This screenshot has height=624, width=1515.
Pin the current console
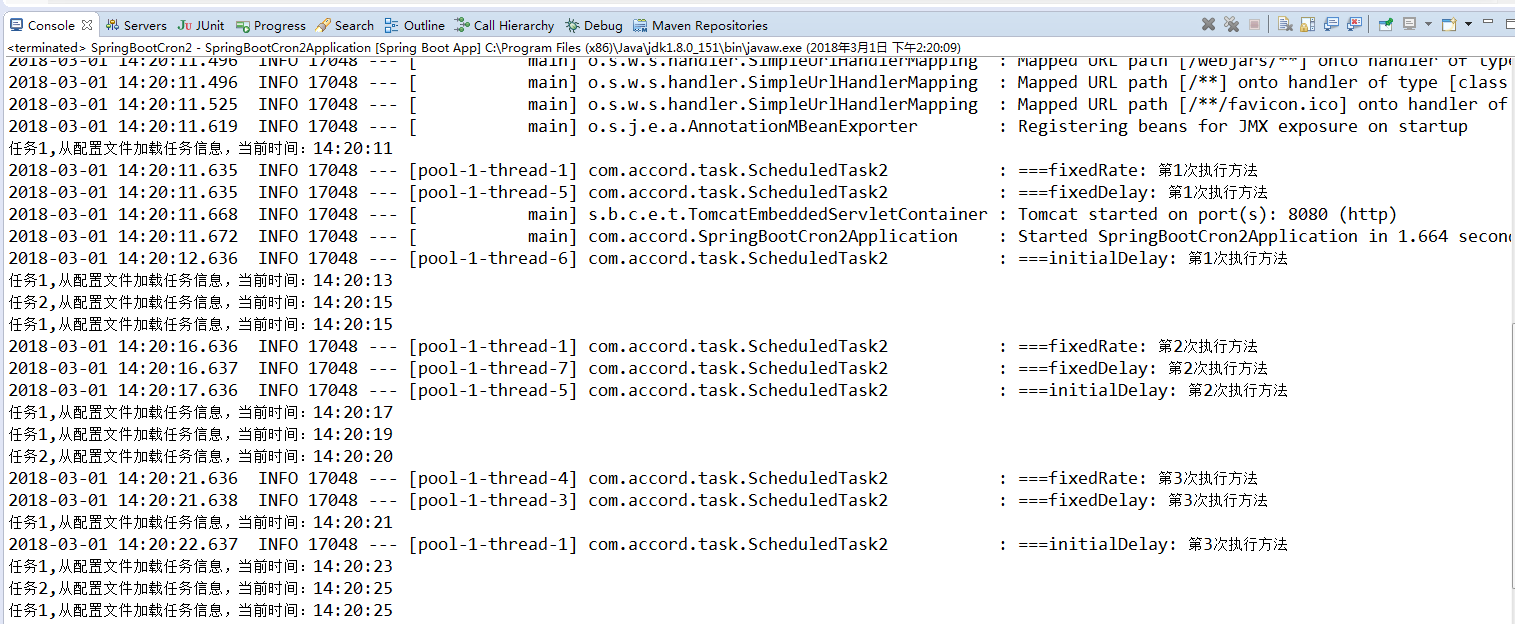1386,25
